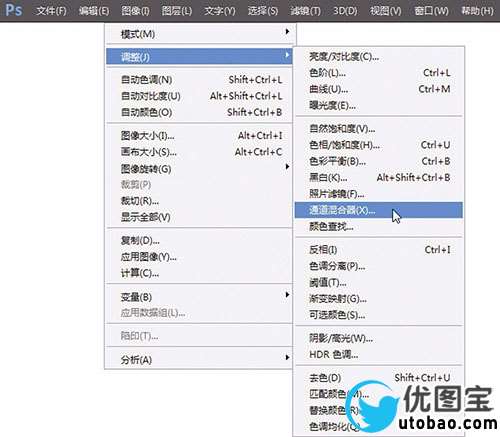Open the 滤镜(T) menu
The image size is (500, 437).
305,11
